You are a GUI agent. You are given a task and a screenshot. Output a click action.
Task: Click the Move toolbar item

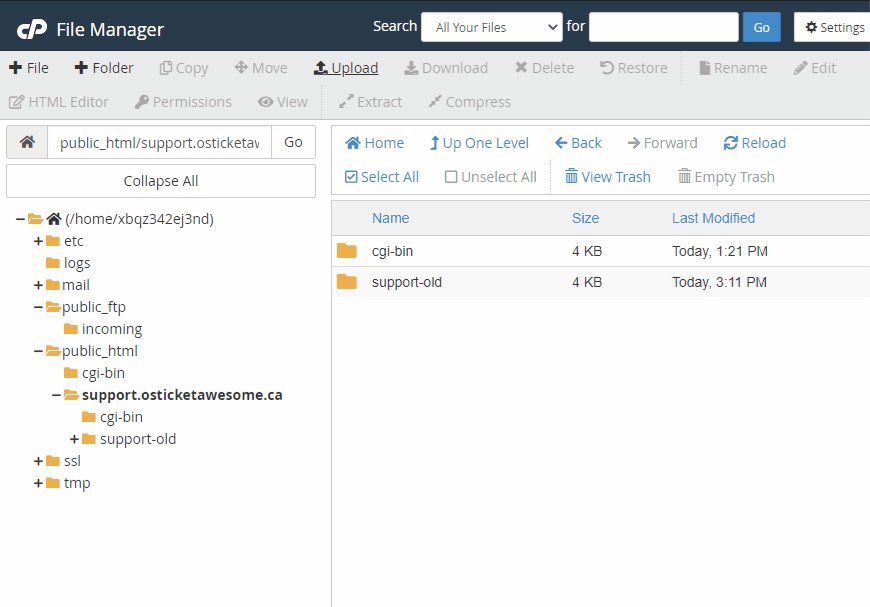tap(261, 68)
